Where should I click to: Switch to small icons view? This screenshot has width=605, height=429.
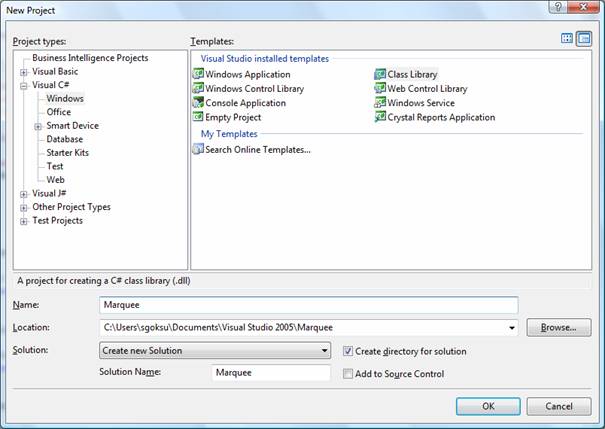click(584, 39)
